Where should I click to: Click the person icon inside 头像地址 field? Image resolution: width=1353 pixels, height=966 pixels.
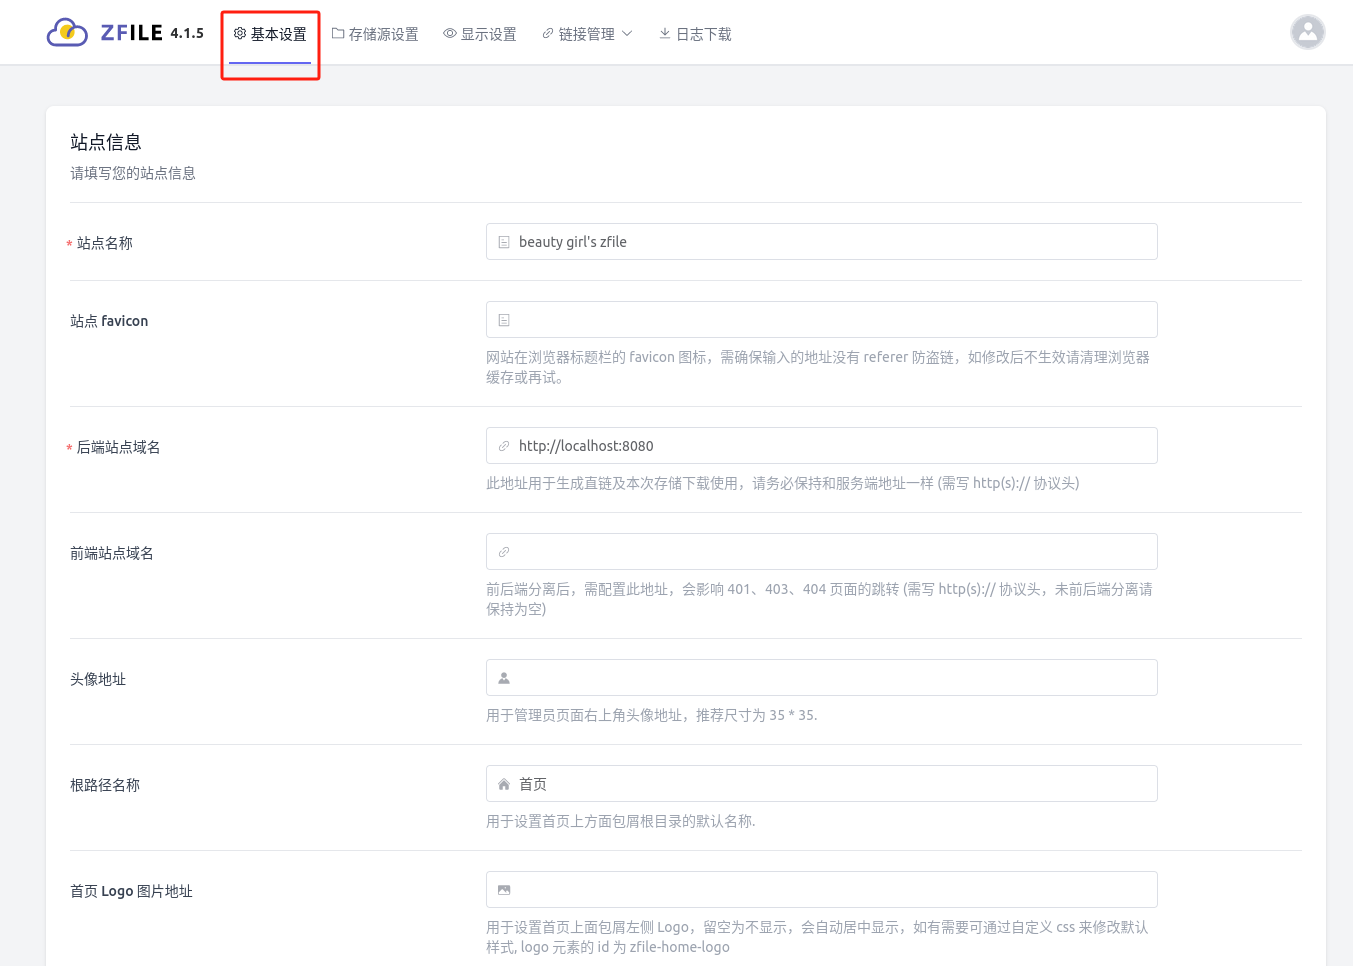click(503, 677)
